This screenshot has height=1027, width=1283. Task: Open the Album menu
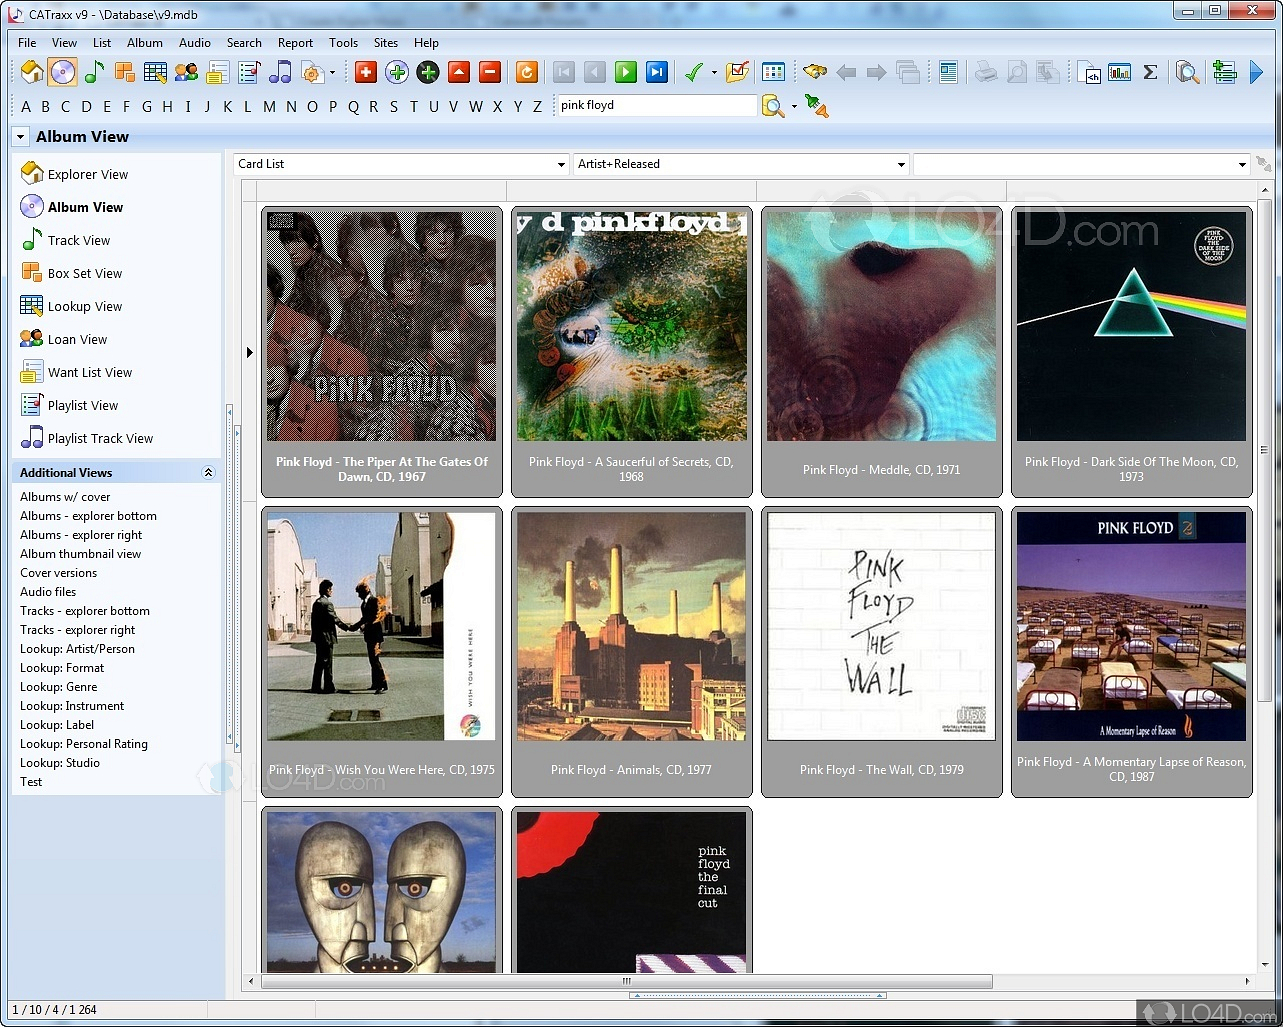(144, 43)
